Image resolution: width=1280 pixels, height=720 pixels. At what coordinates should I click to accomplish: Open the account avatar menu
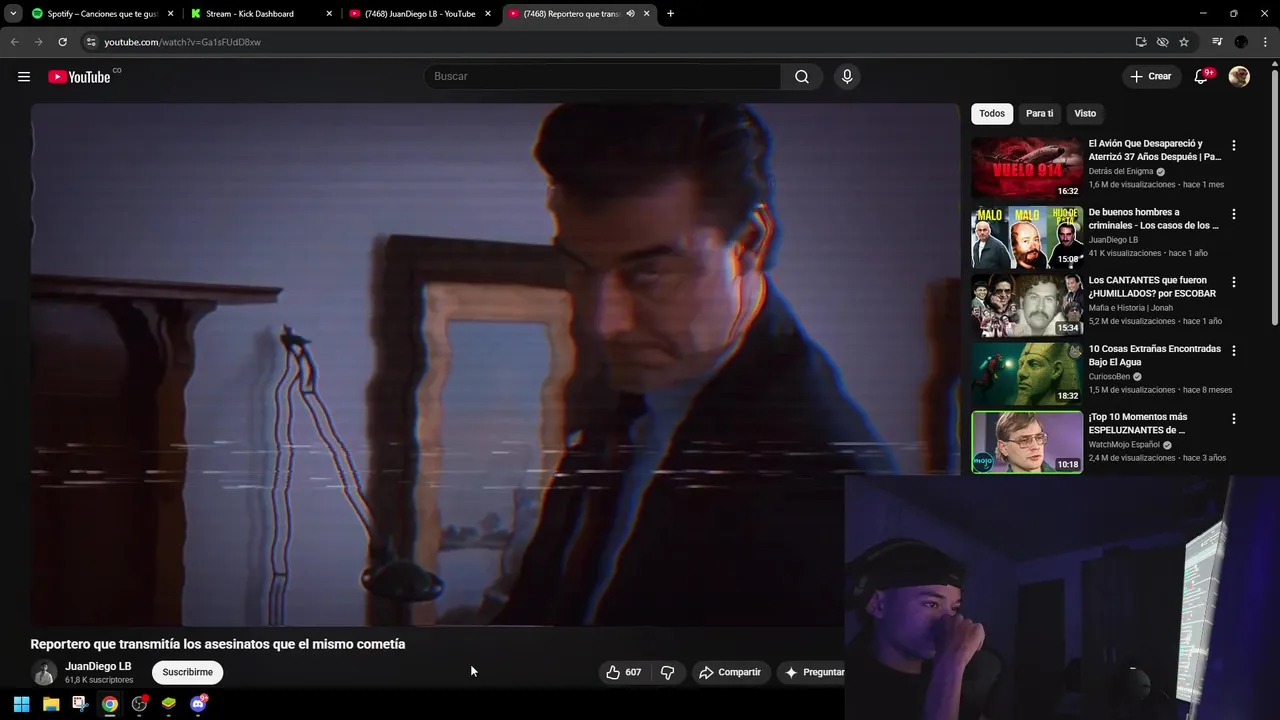(1239, 77)
